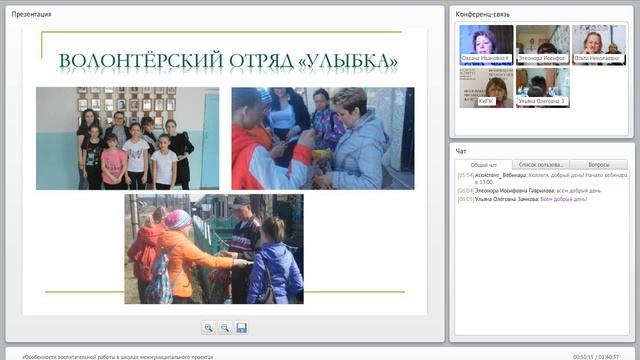Click the photo of the woman in a grey jacket
This screenshot has width=640, height=360.
[323, 138]
